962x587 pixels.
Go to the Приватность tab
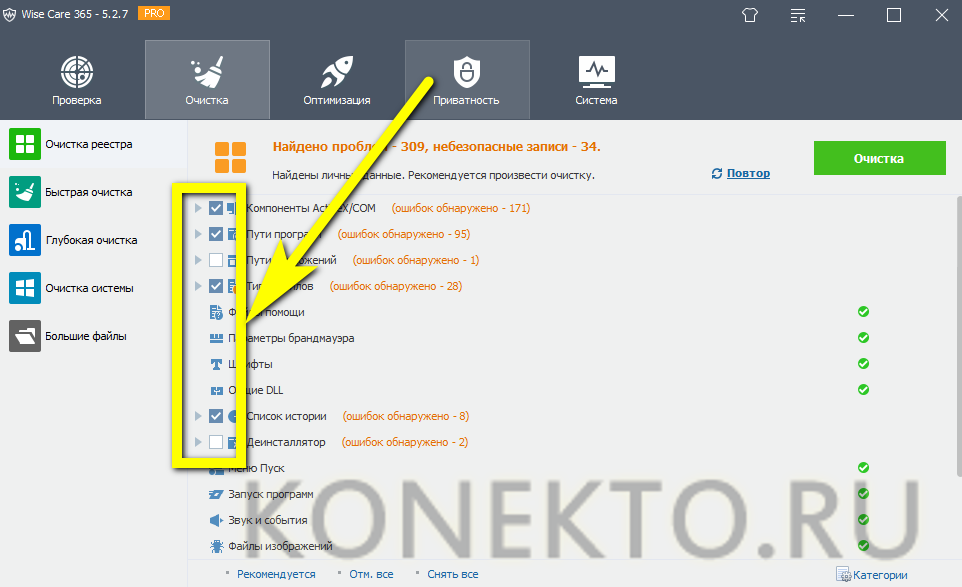pos(467,80)
